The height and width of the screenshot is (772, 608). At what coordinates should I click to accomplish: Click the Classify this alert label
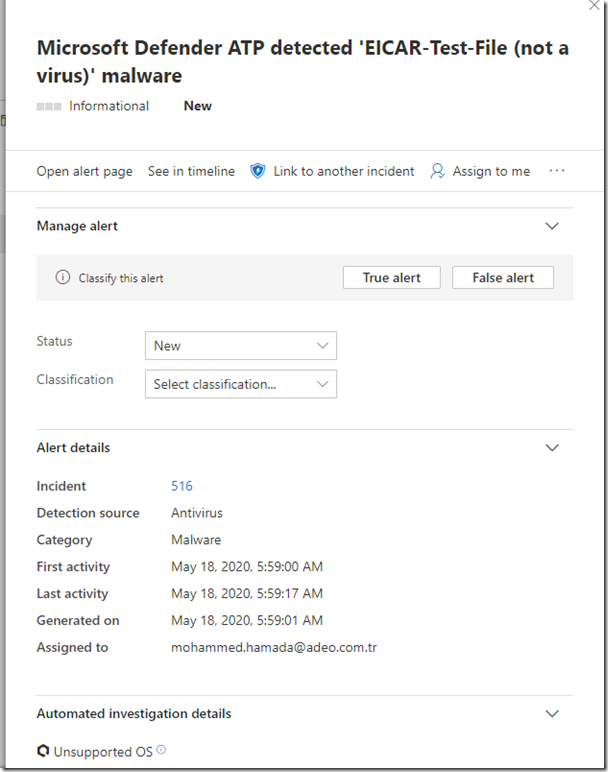tap(121, 278)
